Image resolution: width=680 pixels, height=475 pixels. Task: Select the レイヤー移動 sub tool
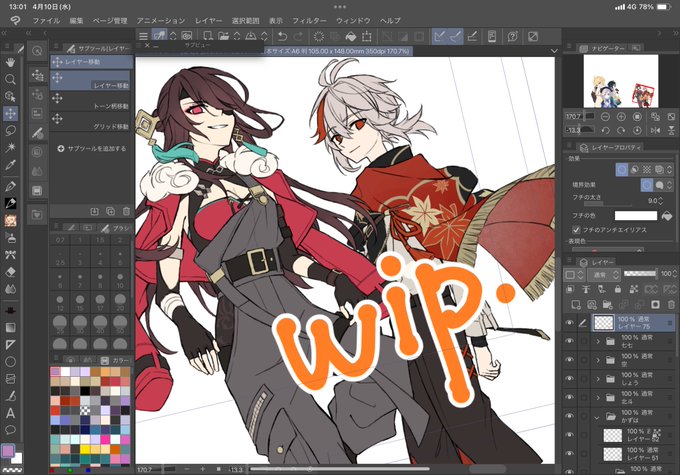[x=91, y=81]
